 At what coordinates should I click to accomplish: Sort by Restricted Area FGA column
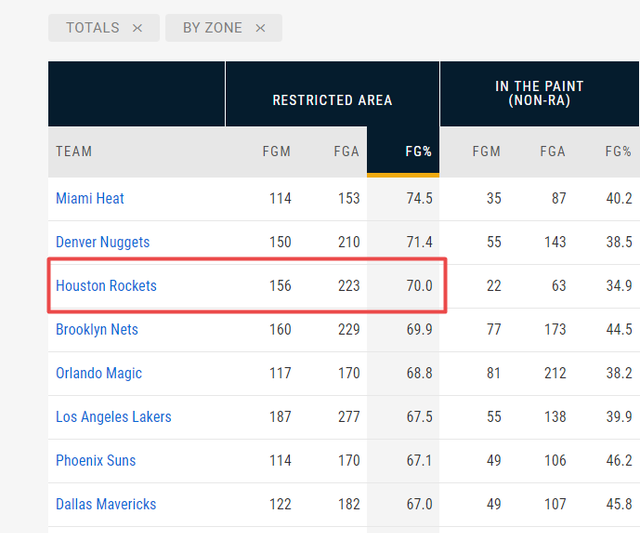pos(347,152)
